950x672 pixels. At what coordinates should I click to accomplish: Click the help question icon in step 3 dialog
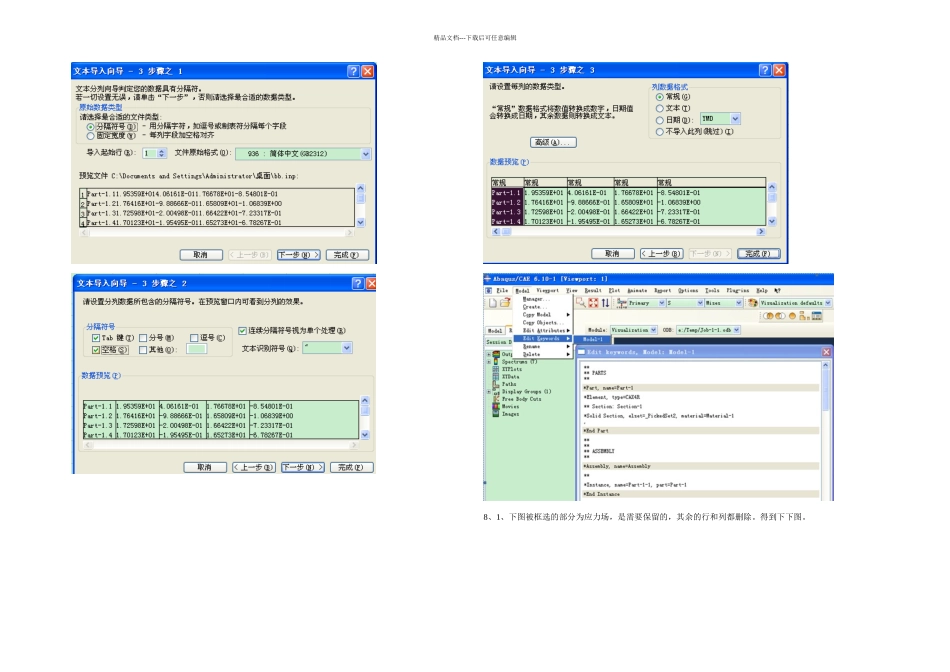coord(765,70)
